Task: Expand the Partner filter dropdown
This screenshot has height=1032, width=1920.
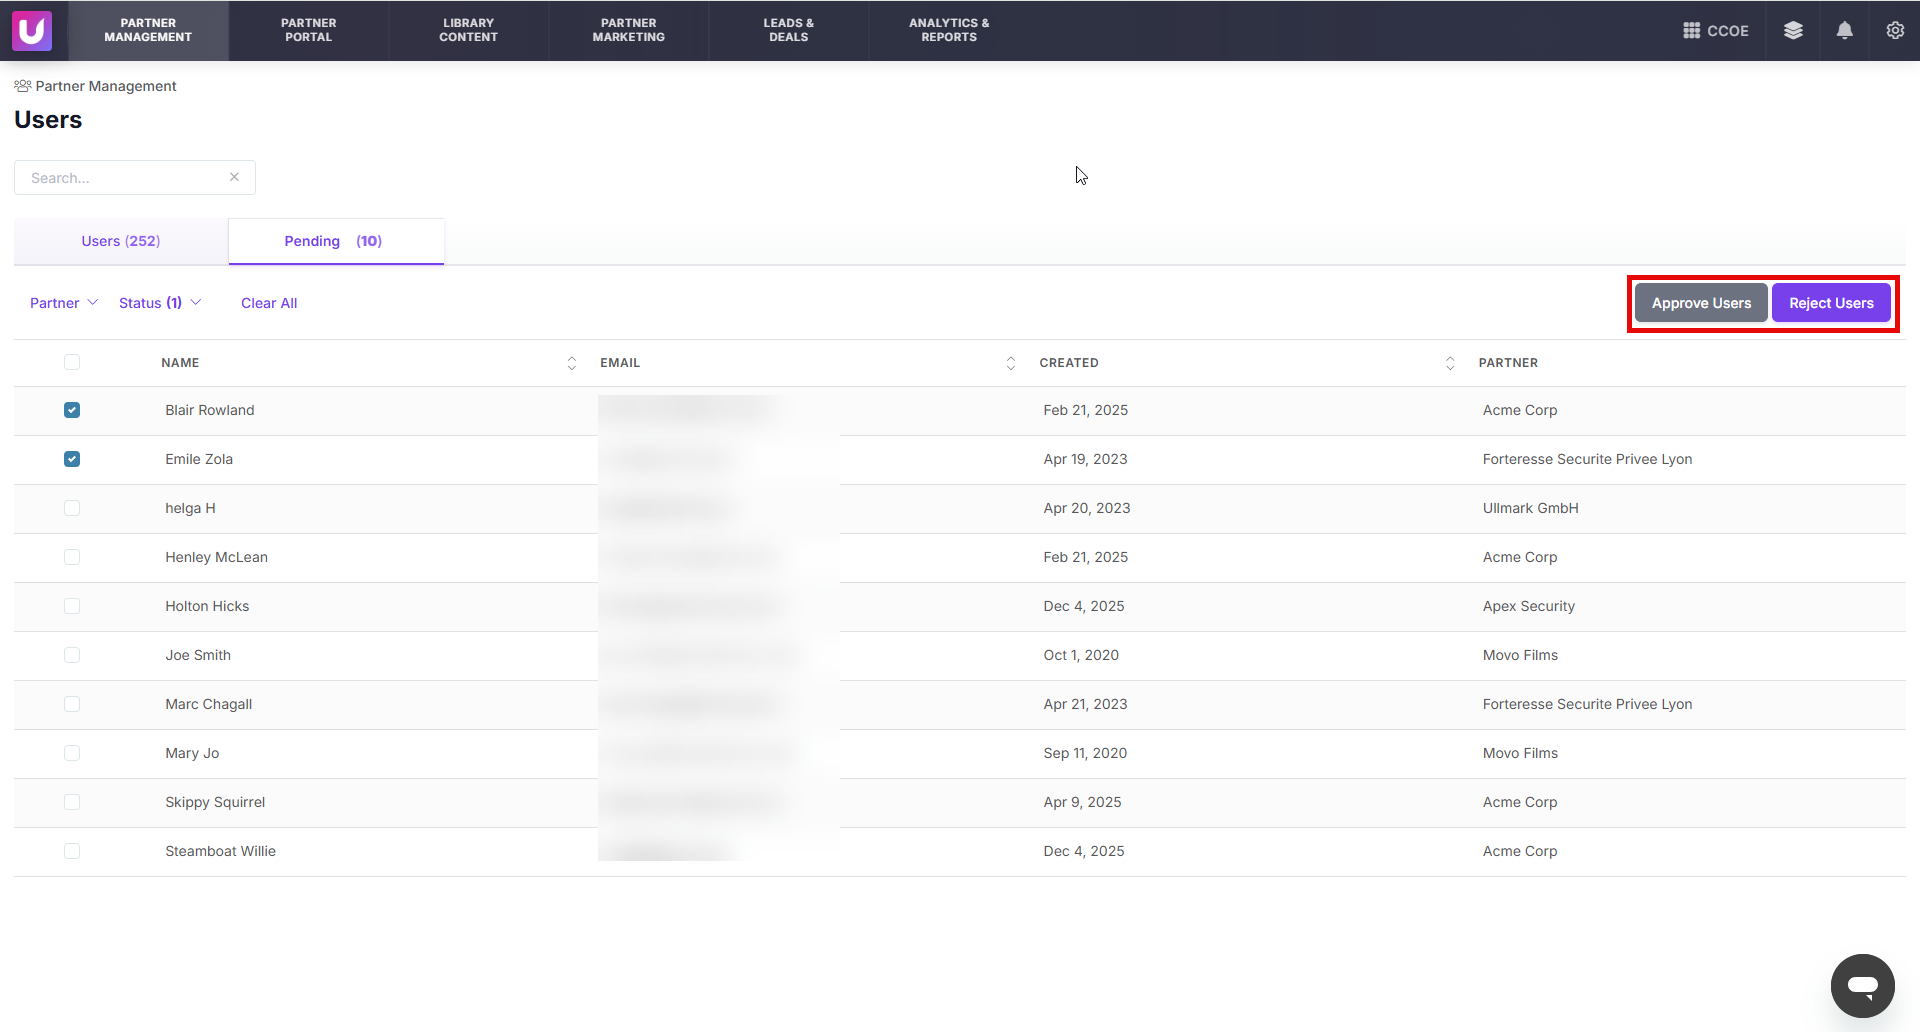Action: pos(64,303)
